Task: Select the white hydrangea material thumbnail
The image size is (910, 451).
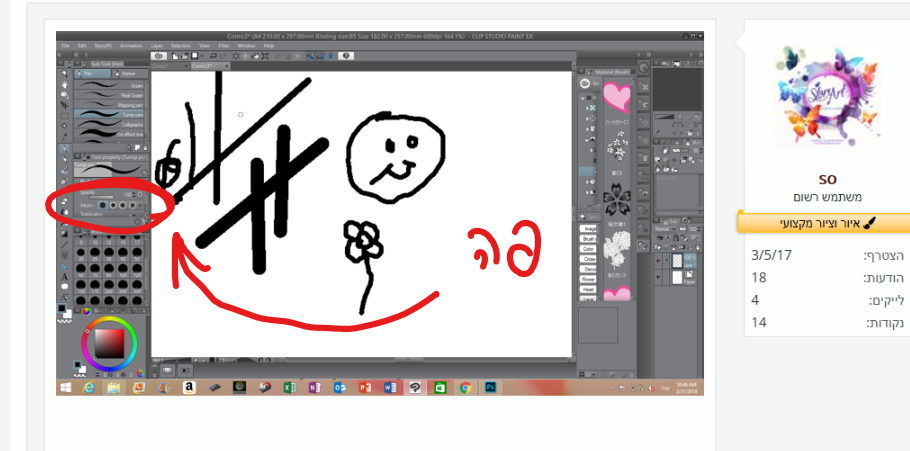Action: 616,251
